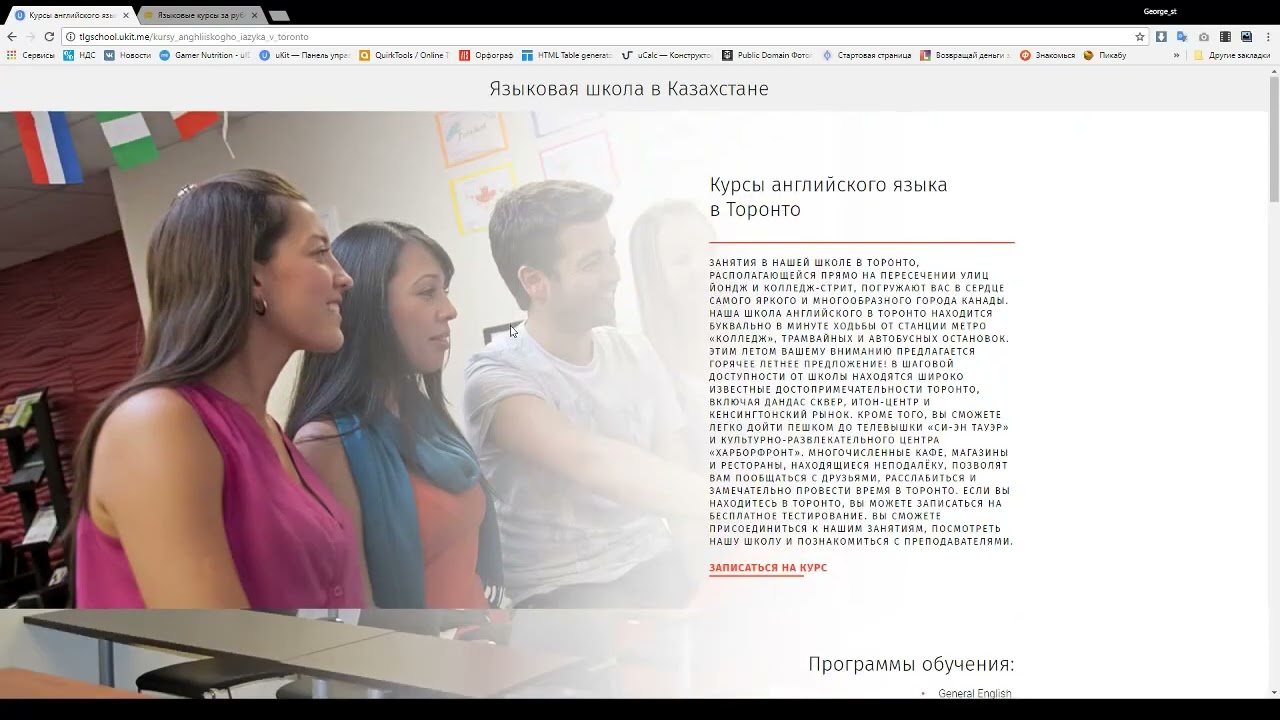The height and width of the screenshot is (720, 1280).
Task: Open the HTML Table generator bookmark
Action: coord(567,55)
